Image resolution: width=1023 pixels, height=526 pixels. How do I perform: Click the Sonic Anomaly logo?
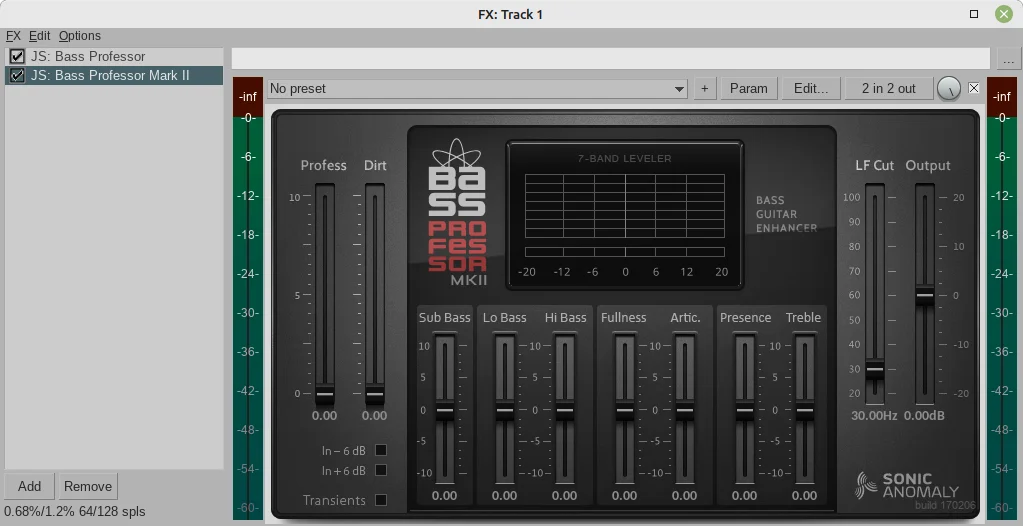(908, 486)
